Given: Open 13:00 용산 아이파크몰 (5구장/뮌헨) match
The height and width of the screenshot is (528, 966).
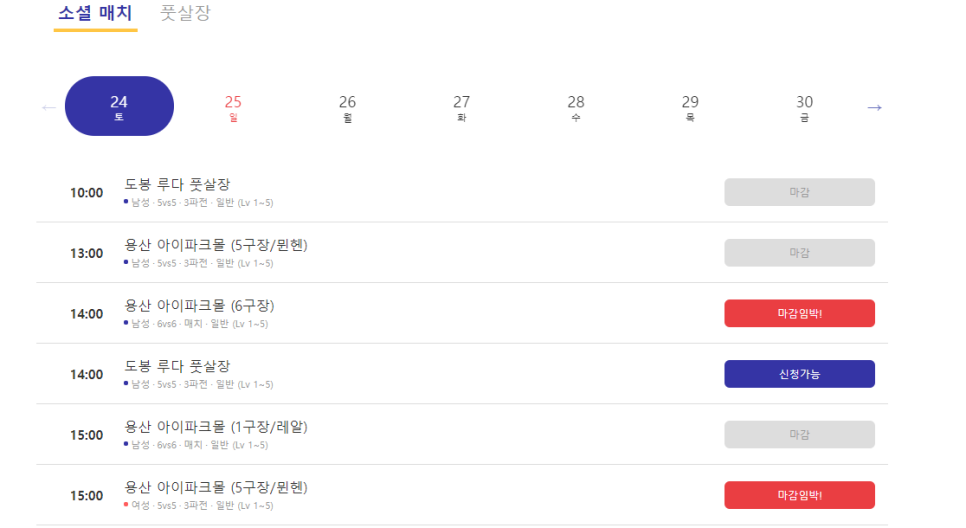Looking at the screenshot, I should 216,245.
